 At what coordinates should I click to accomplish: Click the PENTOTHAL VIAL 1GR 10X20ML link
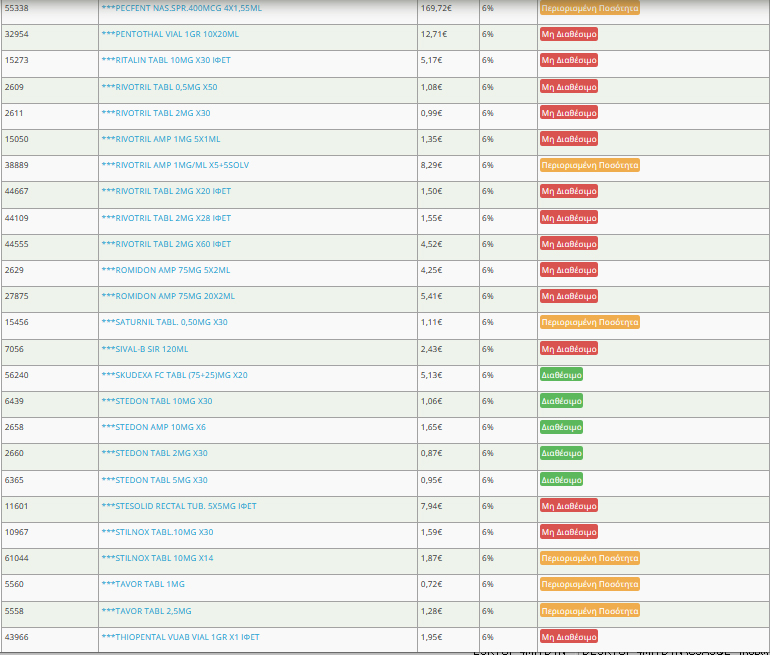coord(170,34)
